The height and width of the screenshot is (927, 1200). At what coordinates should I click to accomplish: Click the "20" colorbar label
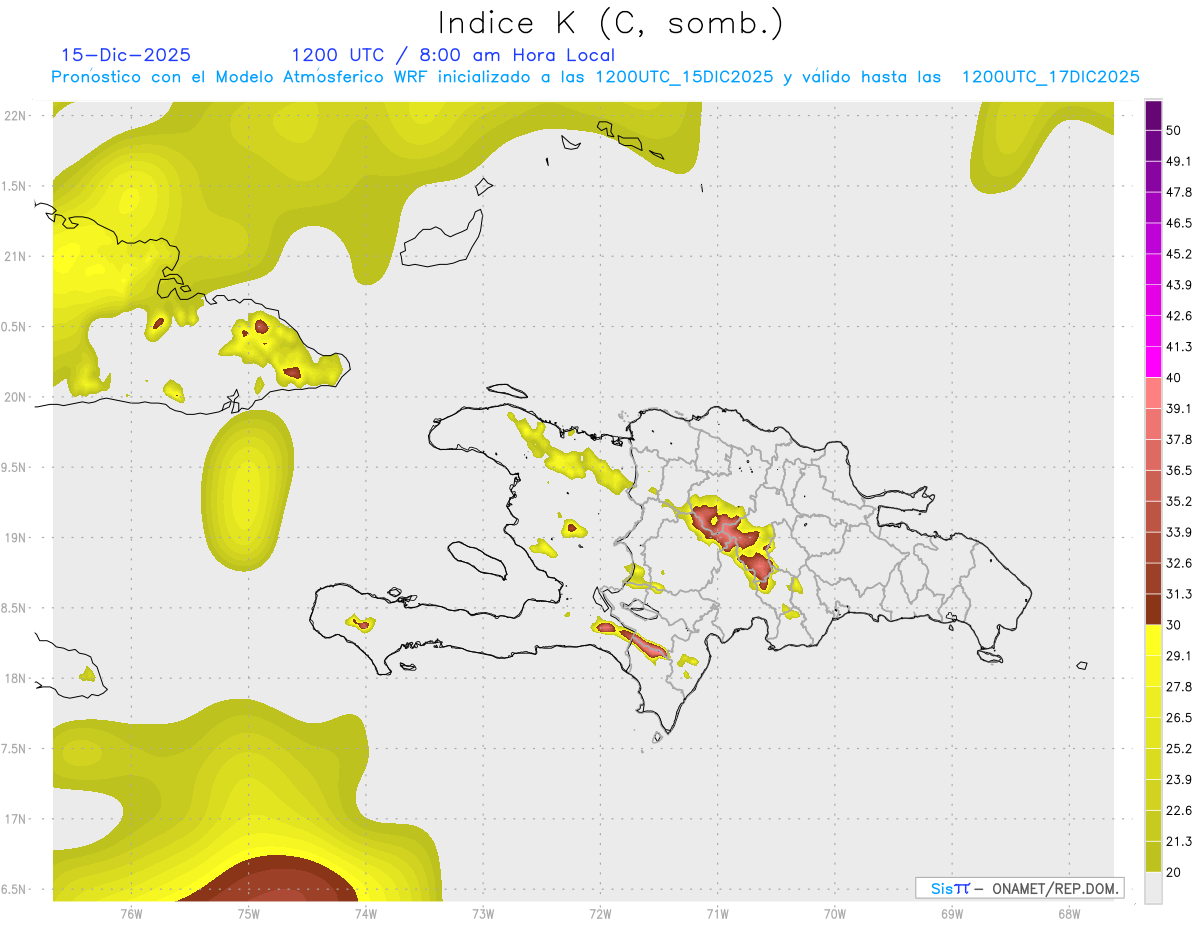1174,872
